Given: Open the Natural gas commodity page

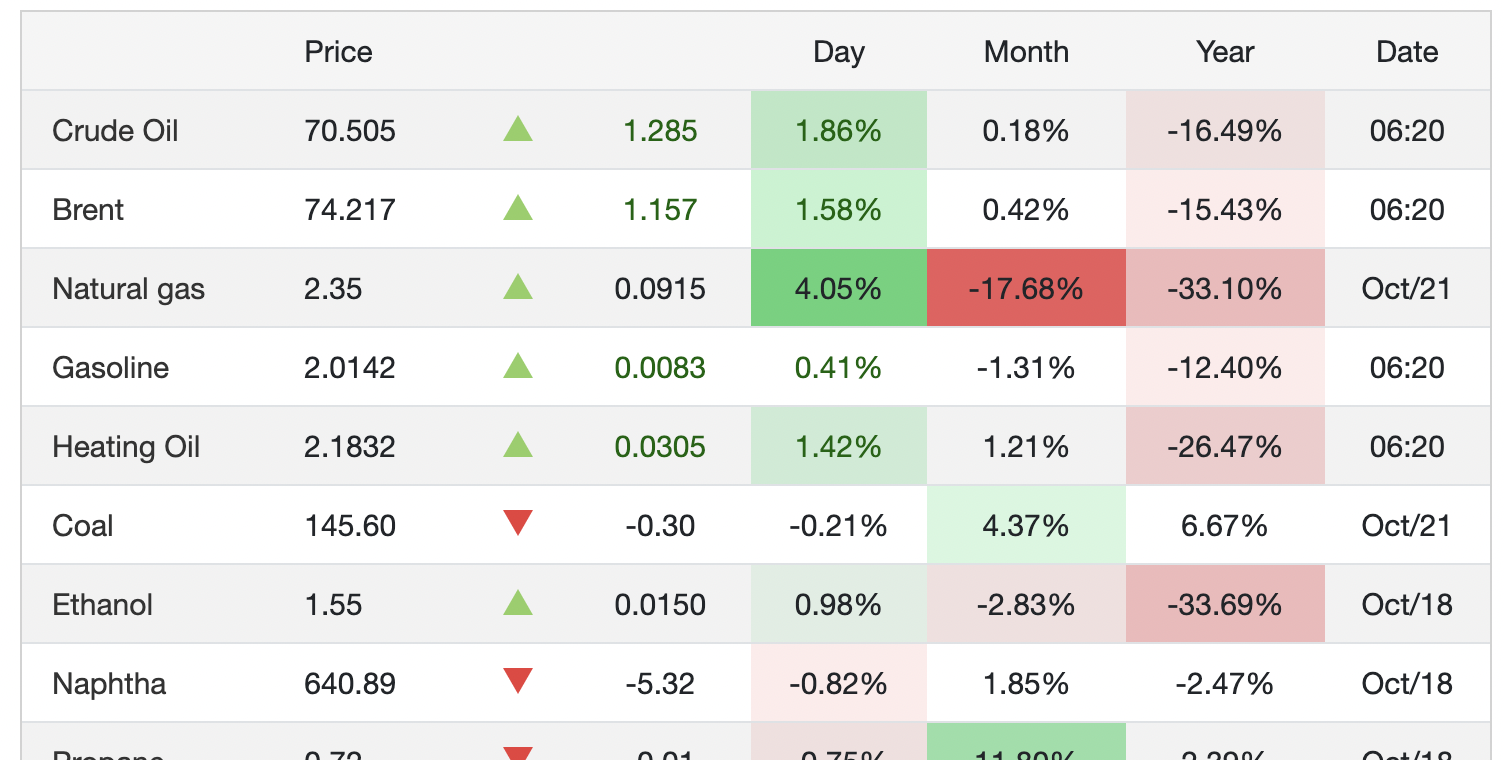Looking at the screenshot, I should [x=128, y=289].
